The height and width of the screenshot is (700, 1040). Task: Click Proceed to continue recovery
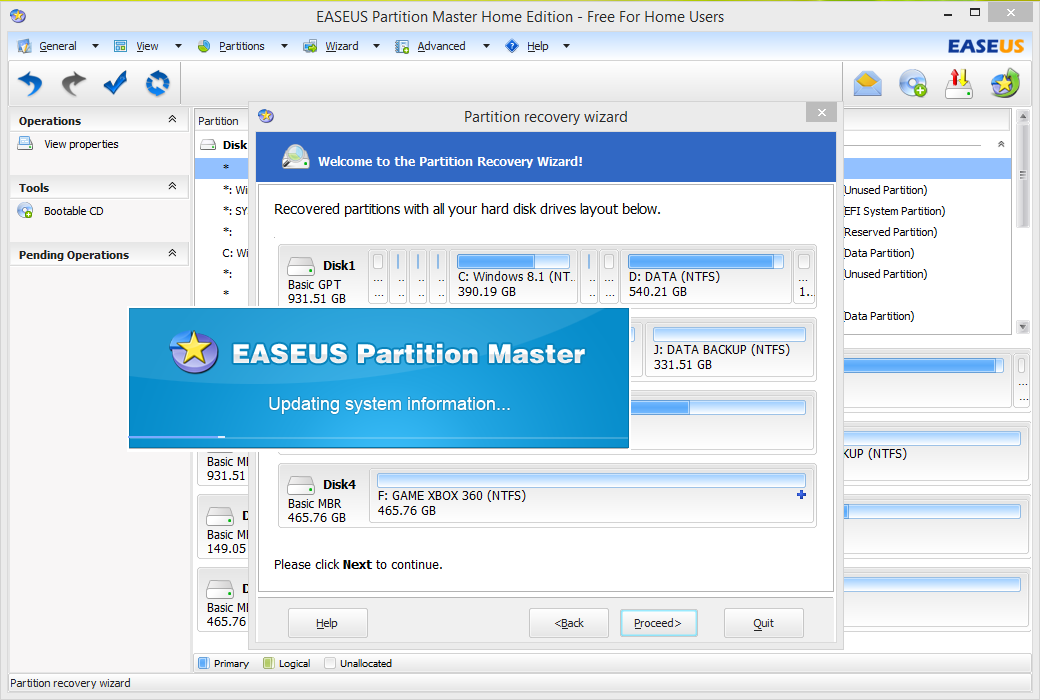(x=658, y=623)
